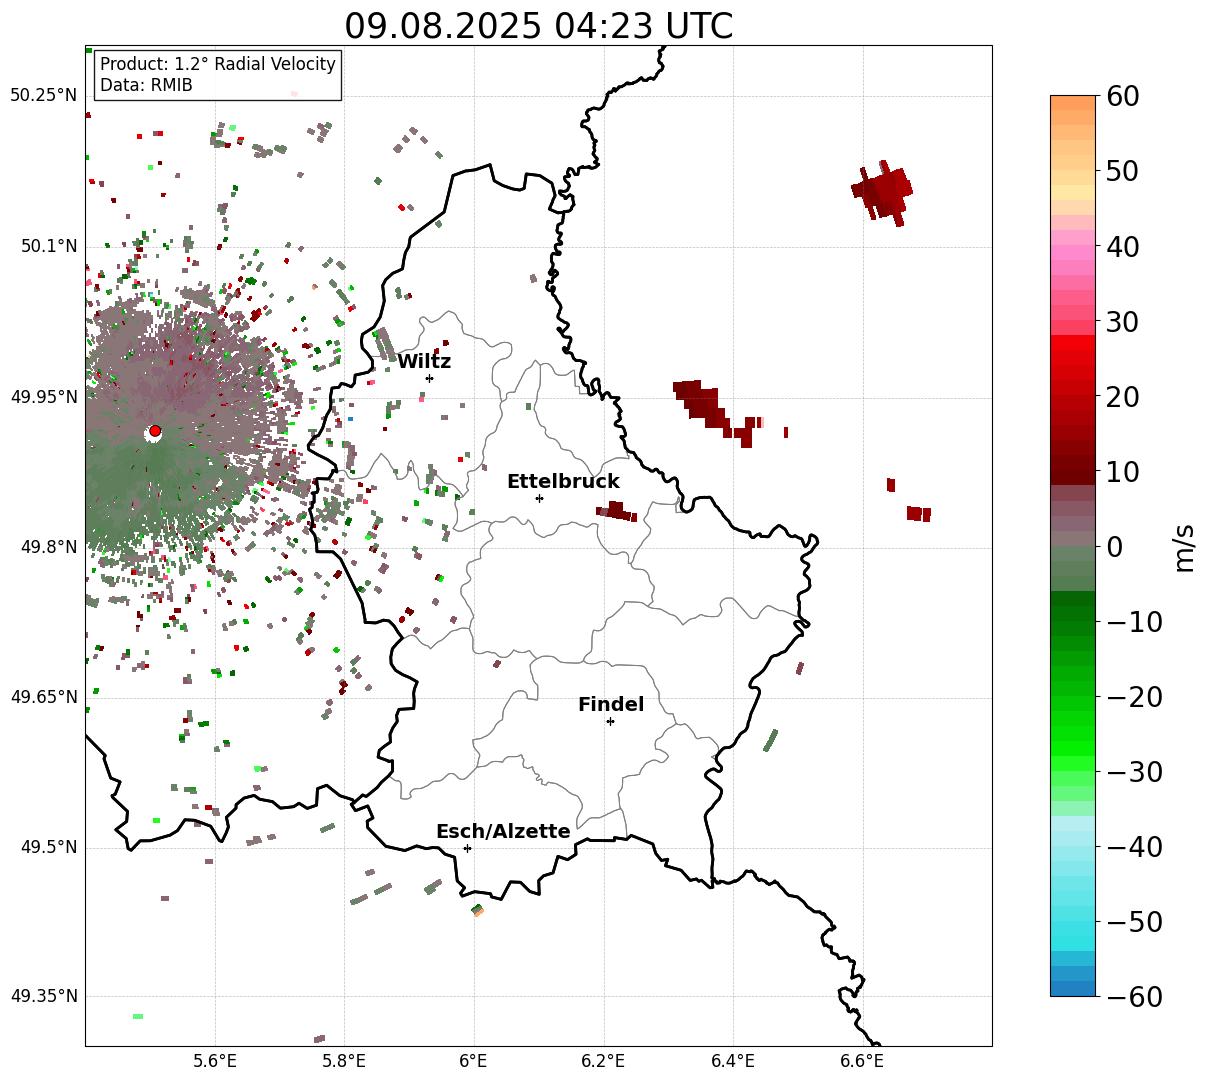Click the bright green colorbar segment near −25
The image size is (1207, 1081).
[1073, 735]
